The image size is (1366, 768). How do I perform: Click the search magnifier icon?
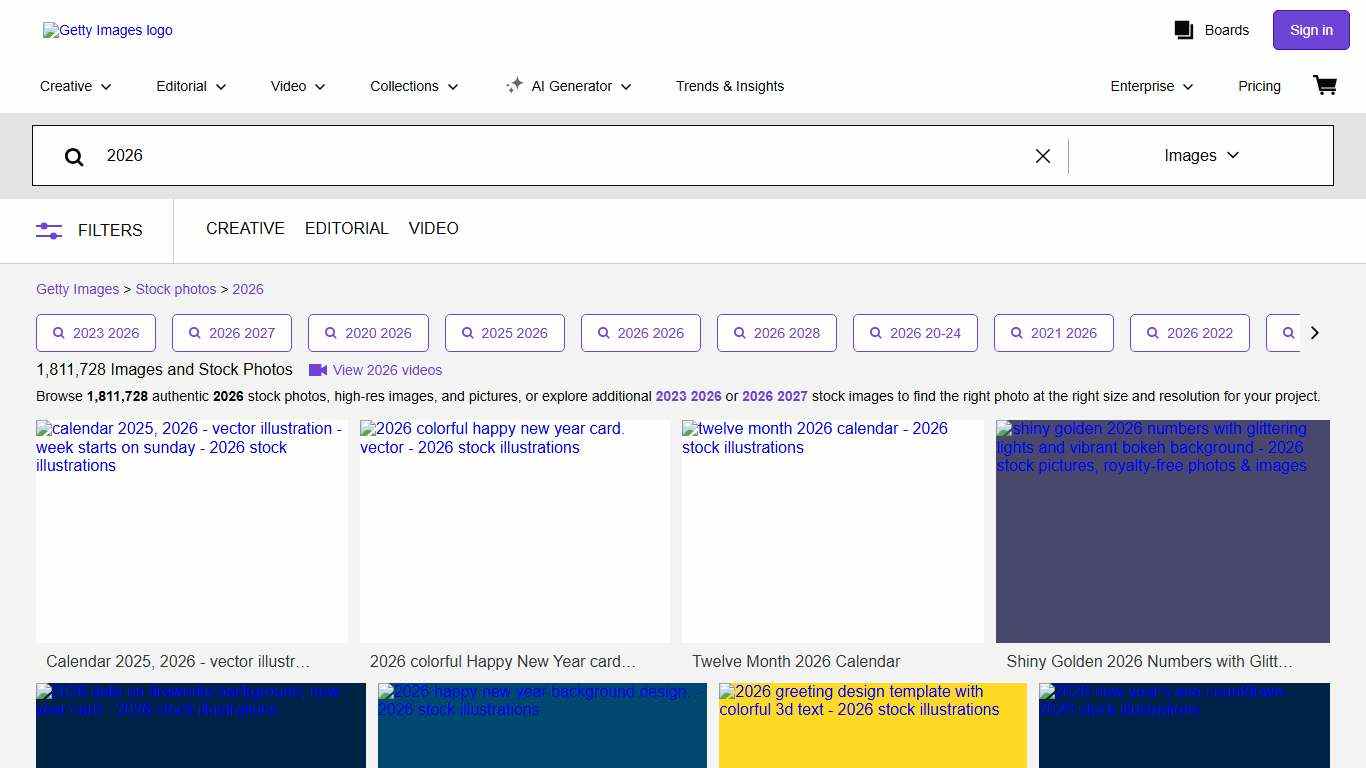point(74,156)
